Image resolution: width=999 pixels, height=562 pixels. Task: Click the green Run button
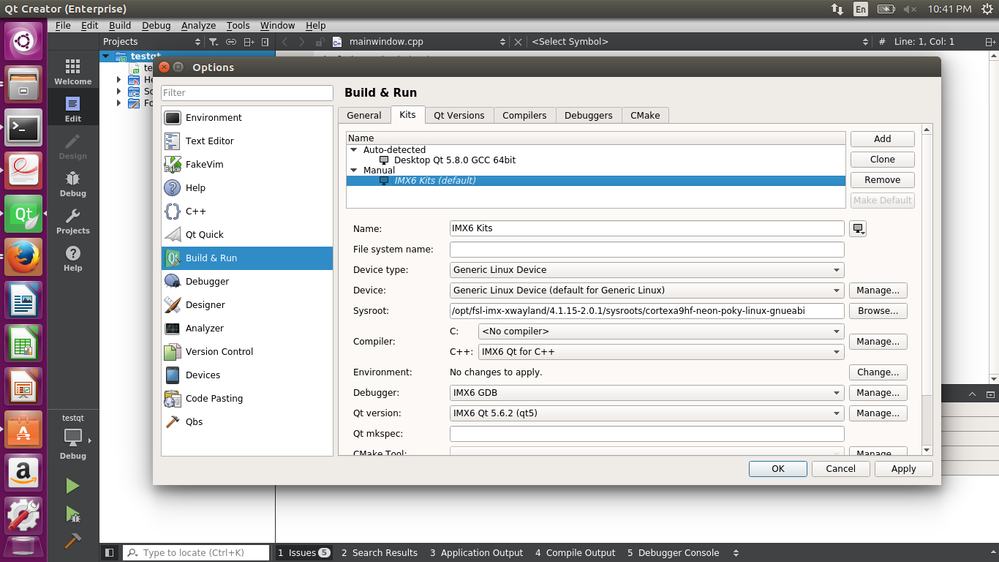(x=73, y=486)
